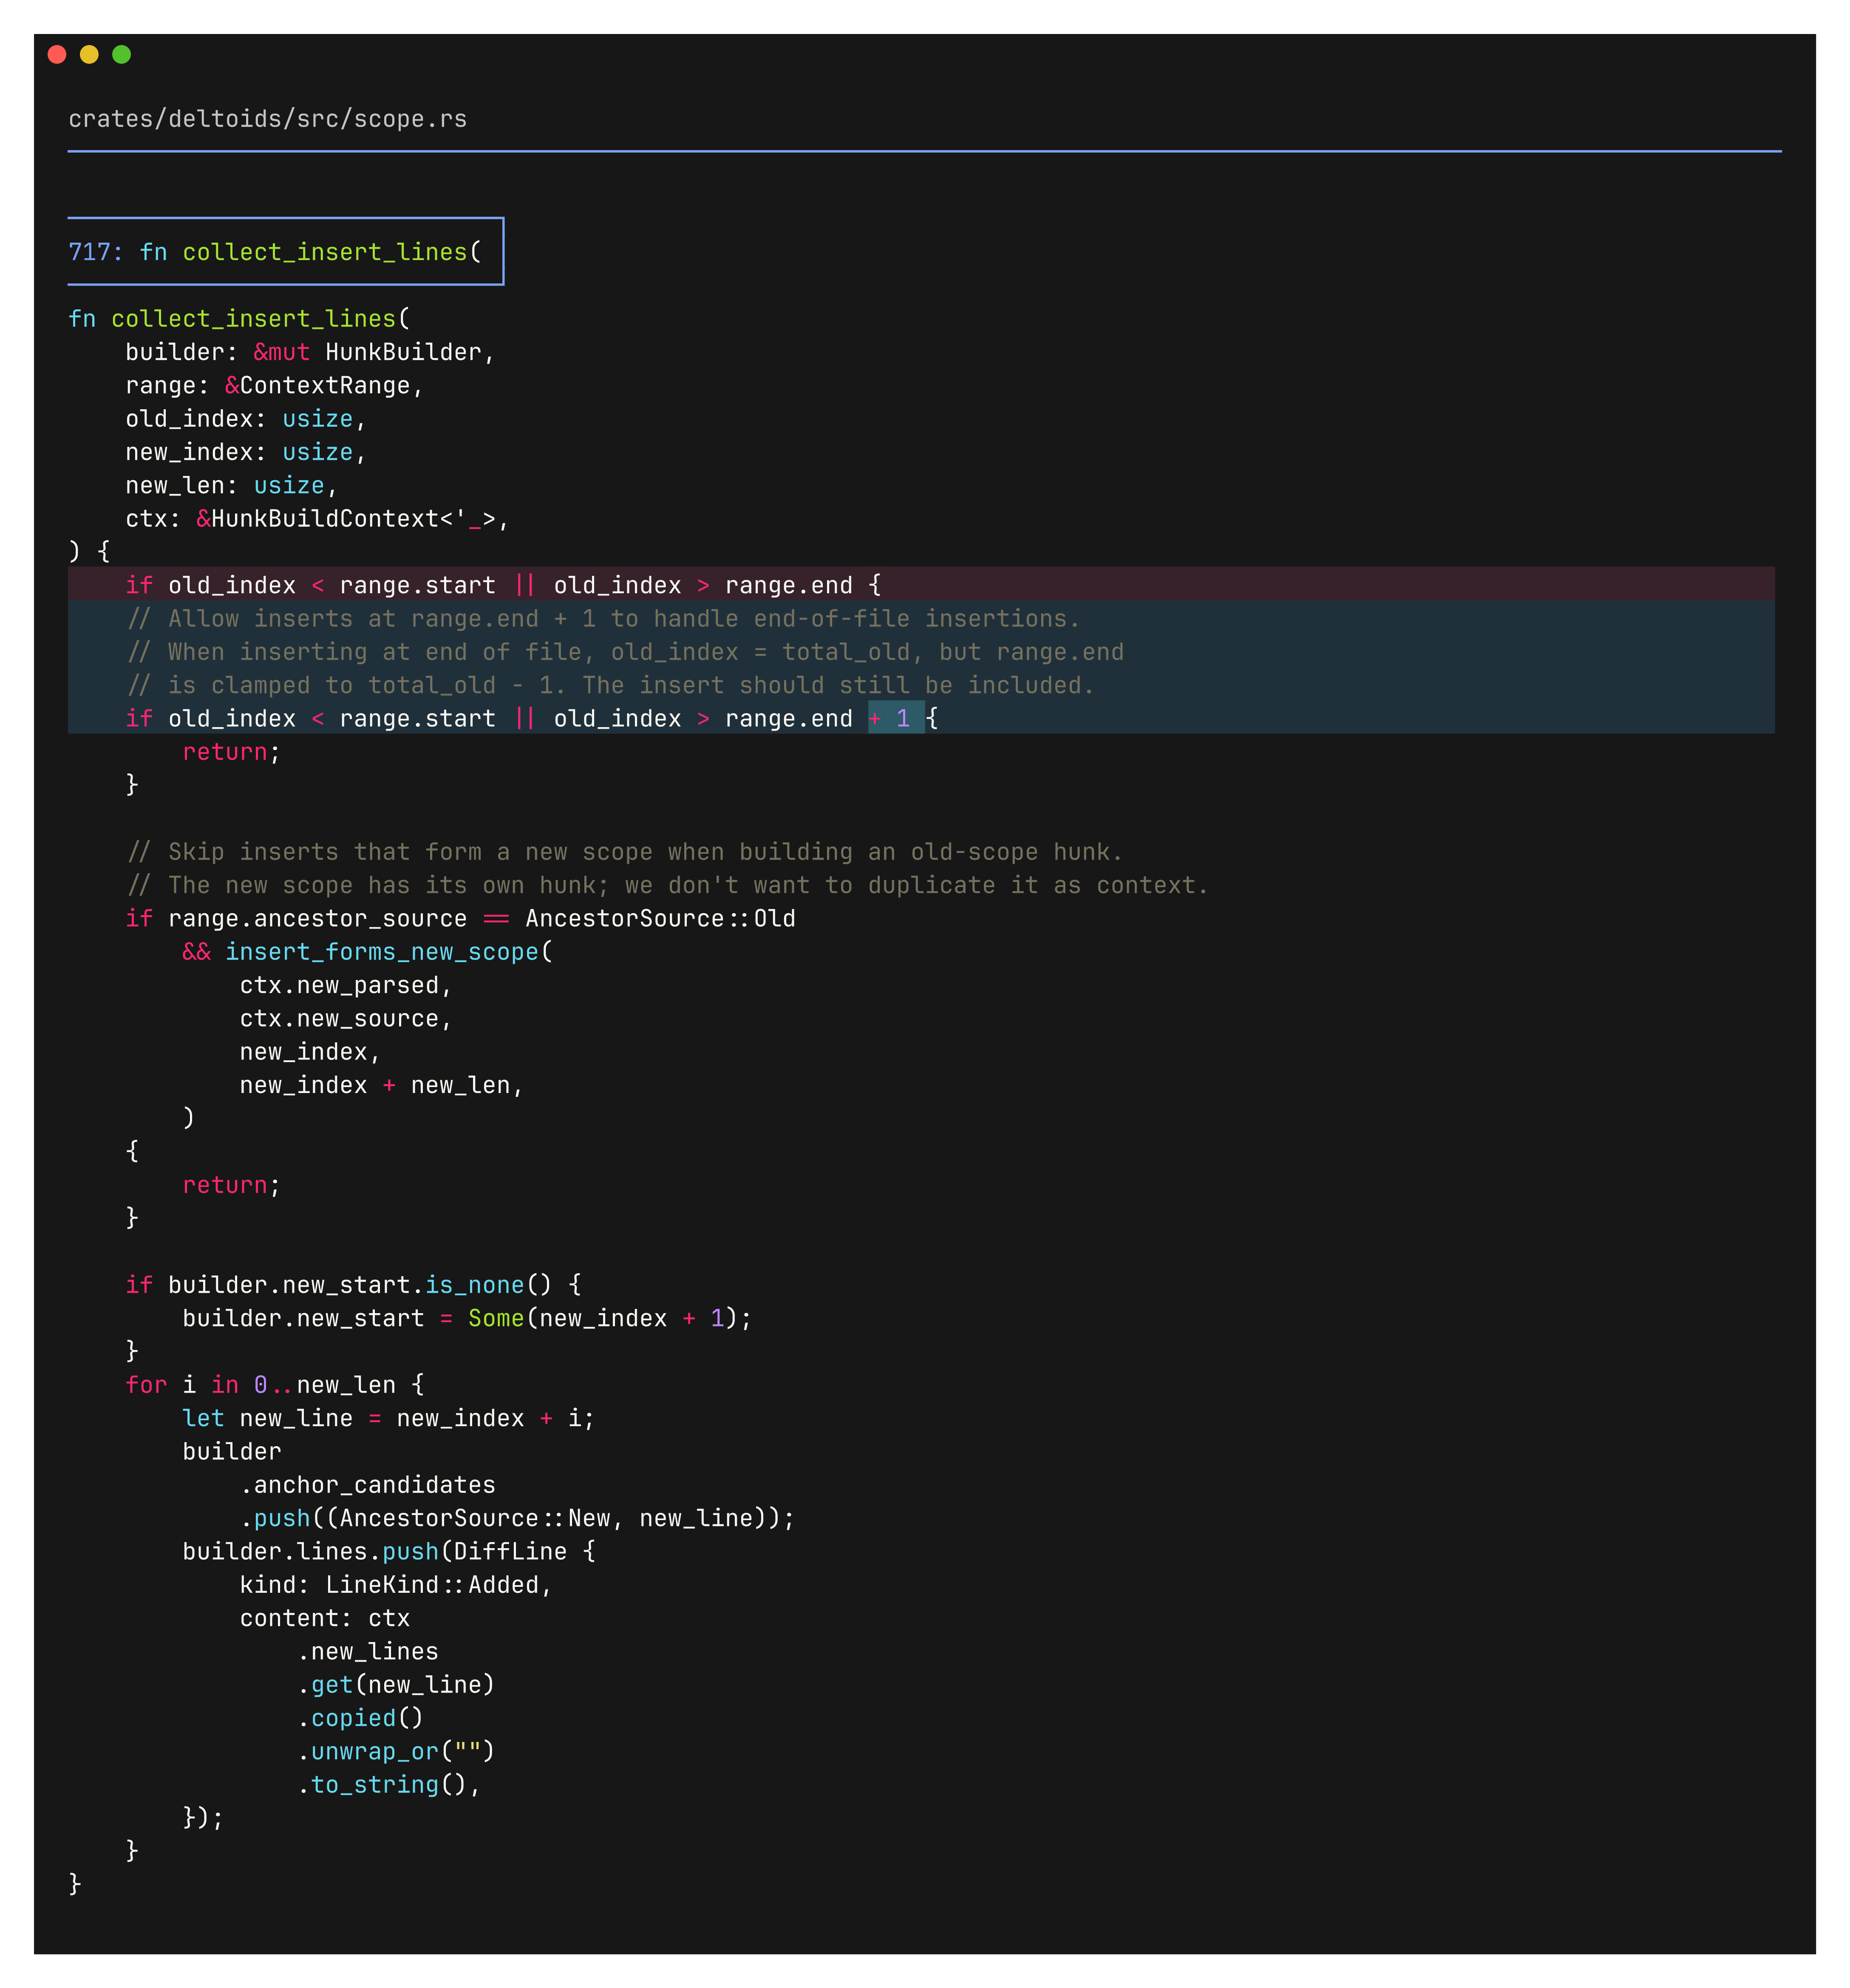Click the '.anchor_candidates' line
1850x1988 pixels.
tap(367, 1485)
